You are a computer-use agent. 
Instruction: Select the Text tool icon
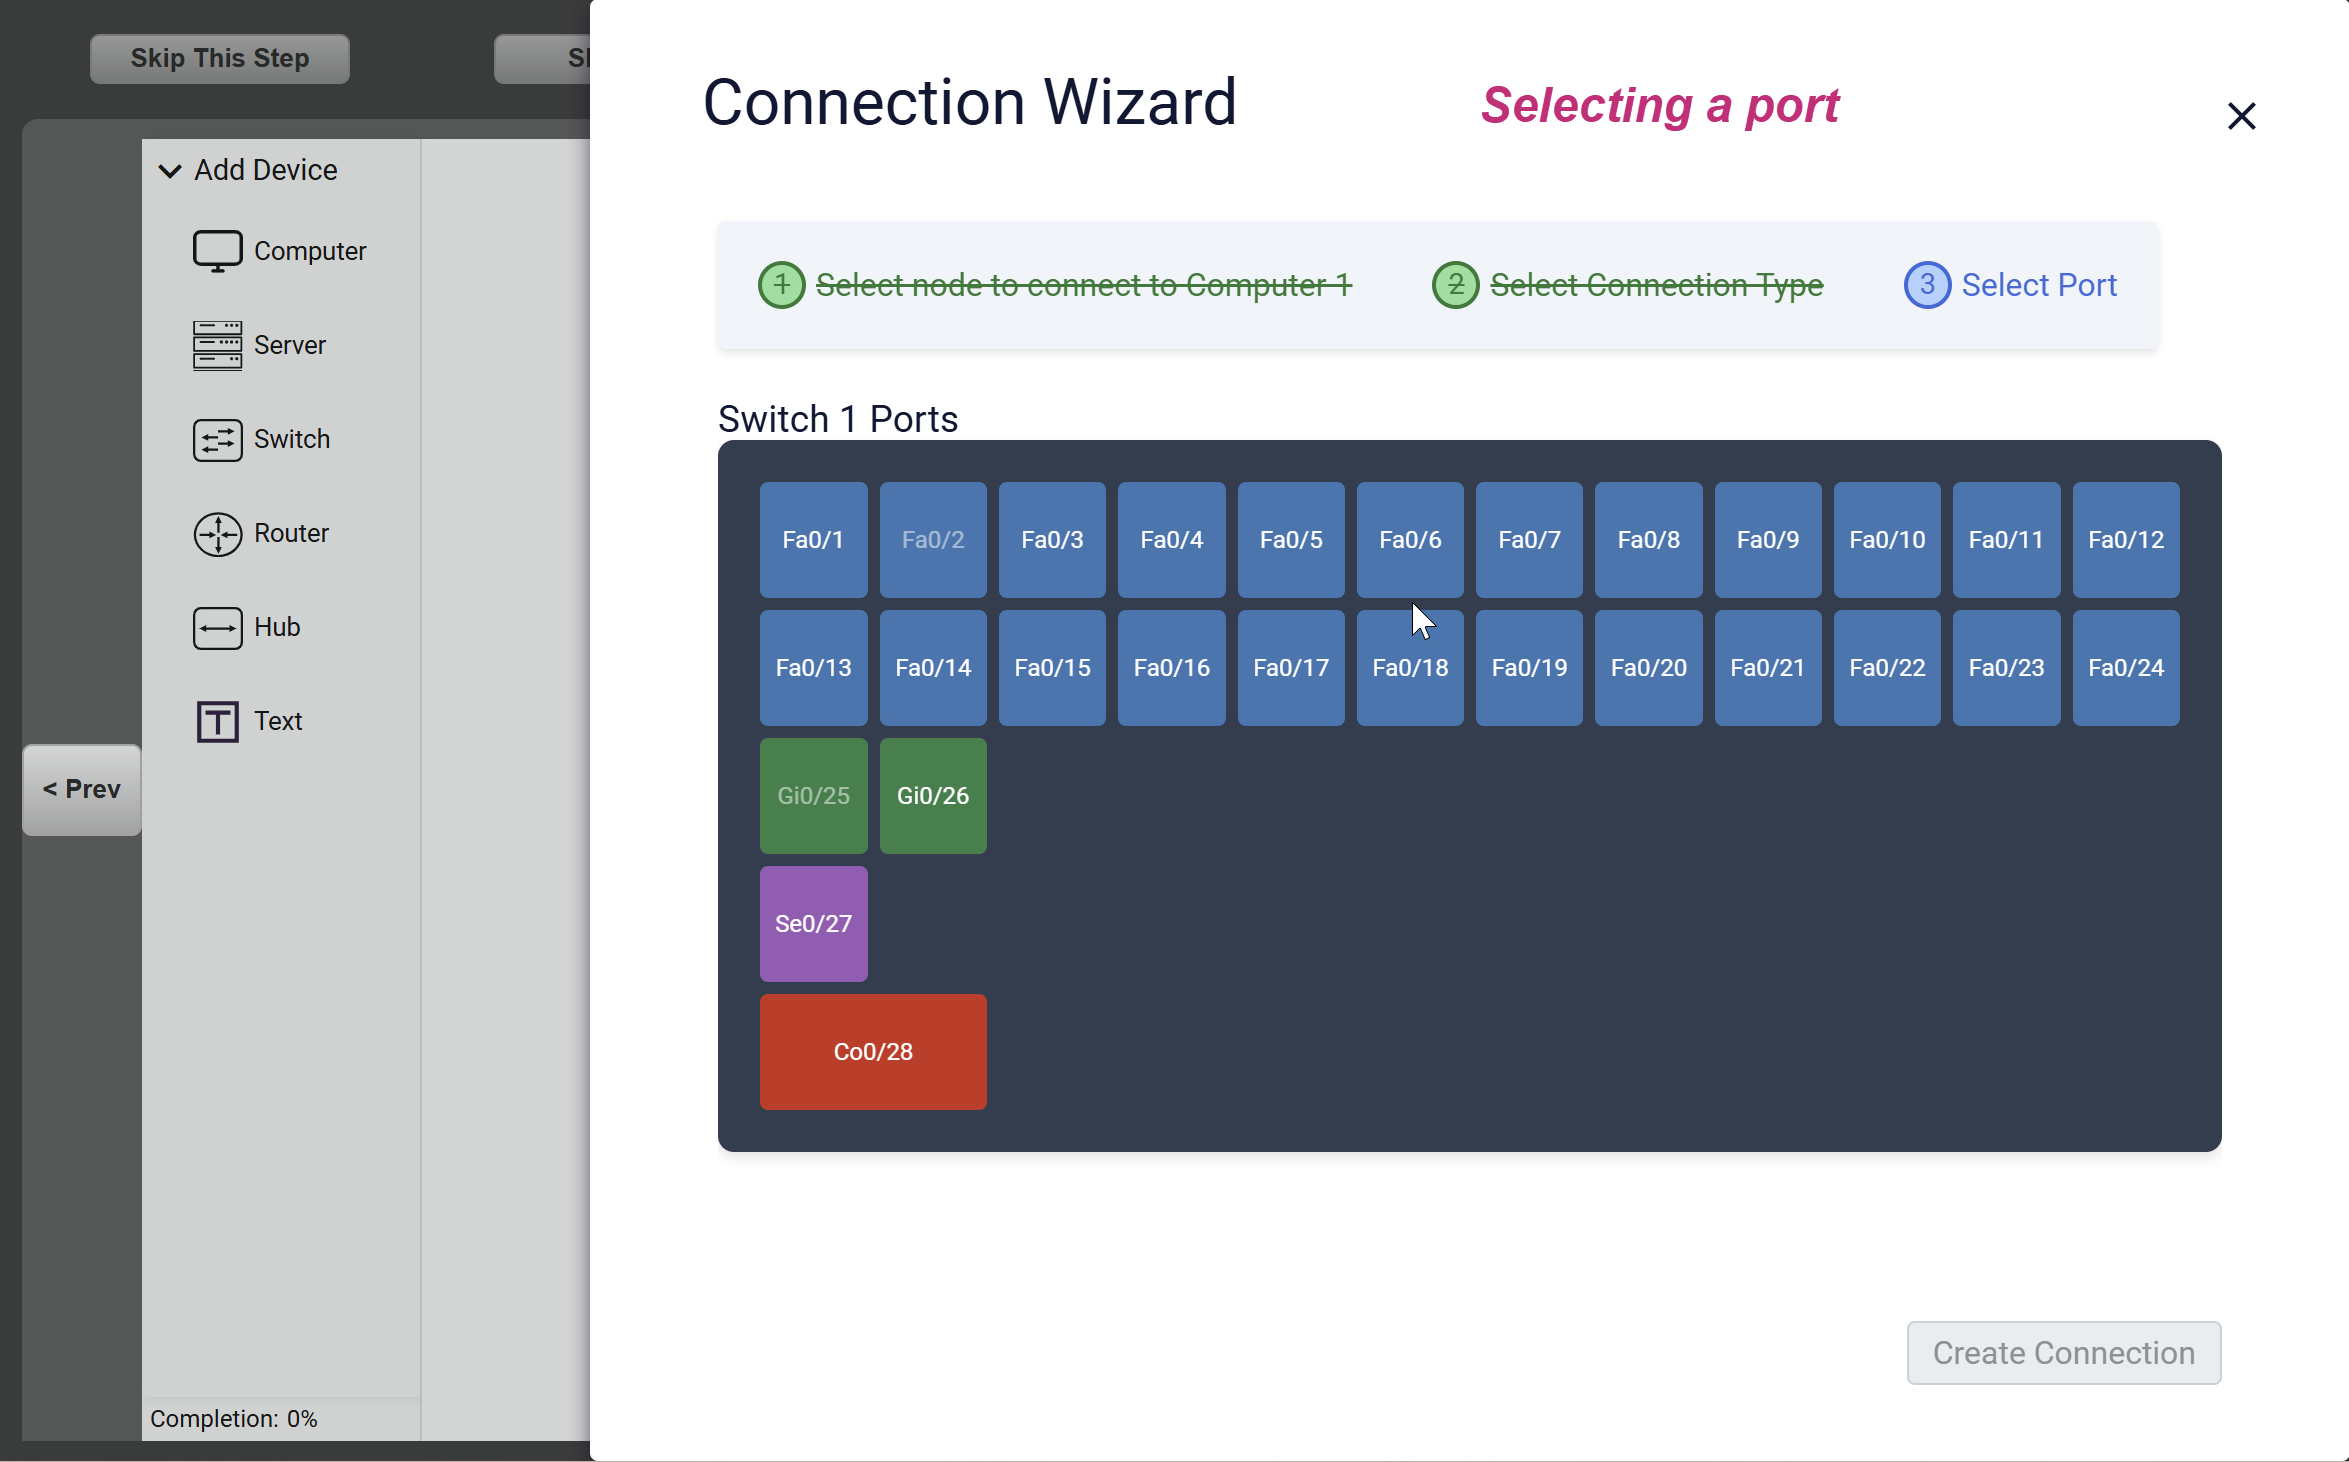coord(217,721)
